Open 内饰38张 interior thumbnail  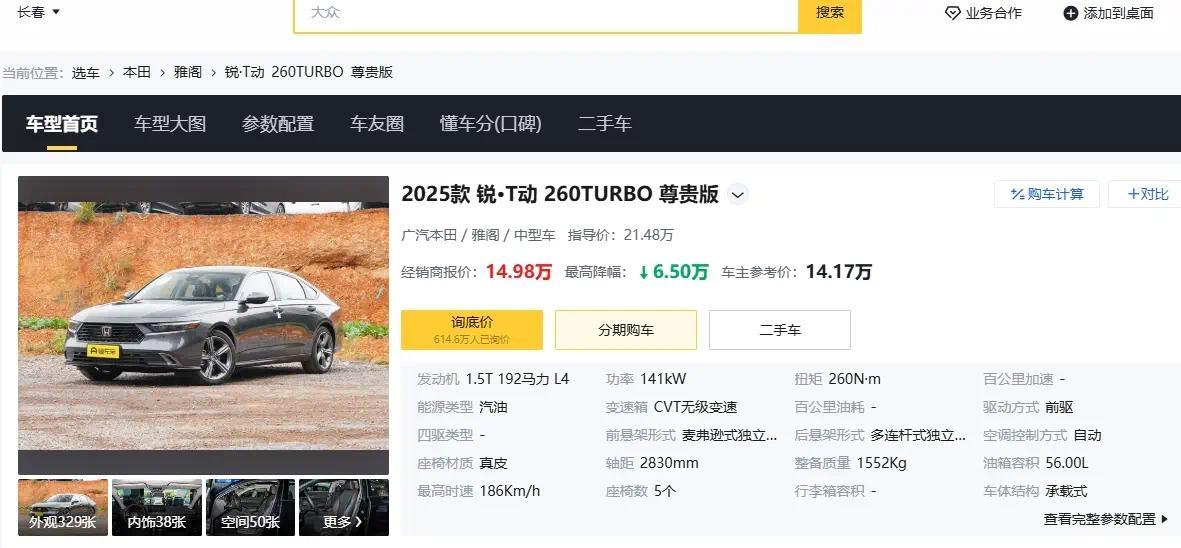[157, 507]
